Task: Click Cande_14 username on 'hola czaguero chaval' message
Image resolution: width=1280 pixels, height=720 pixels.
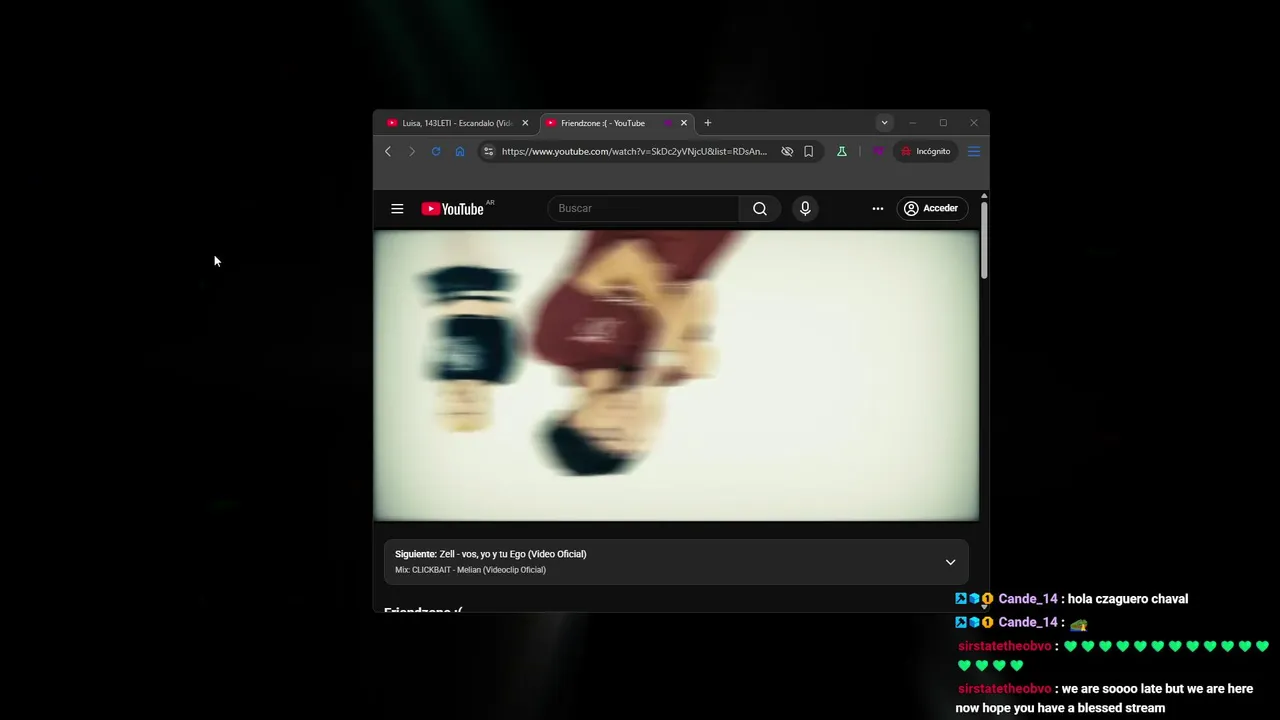Action: point(1028,599)
